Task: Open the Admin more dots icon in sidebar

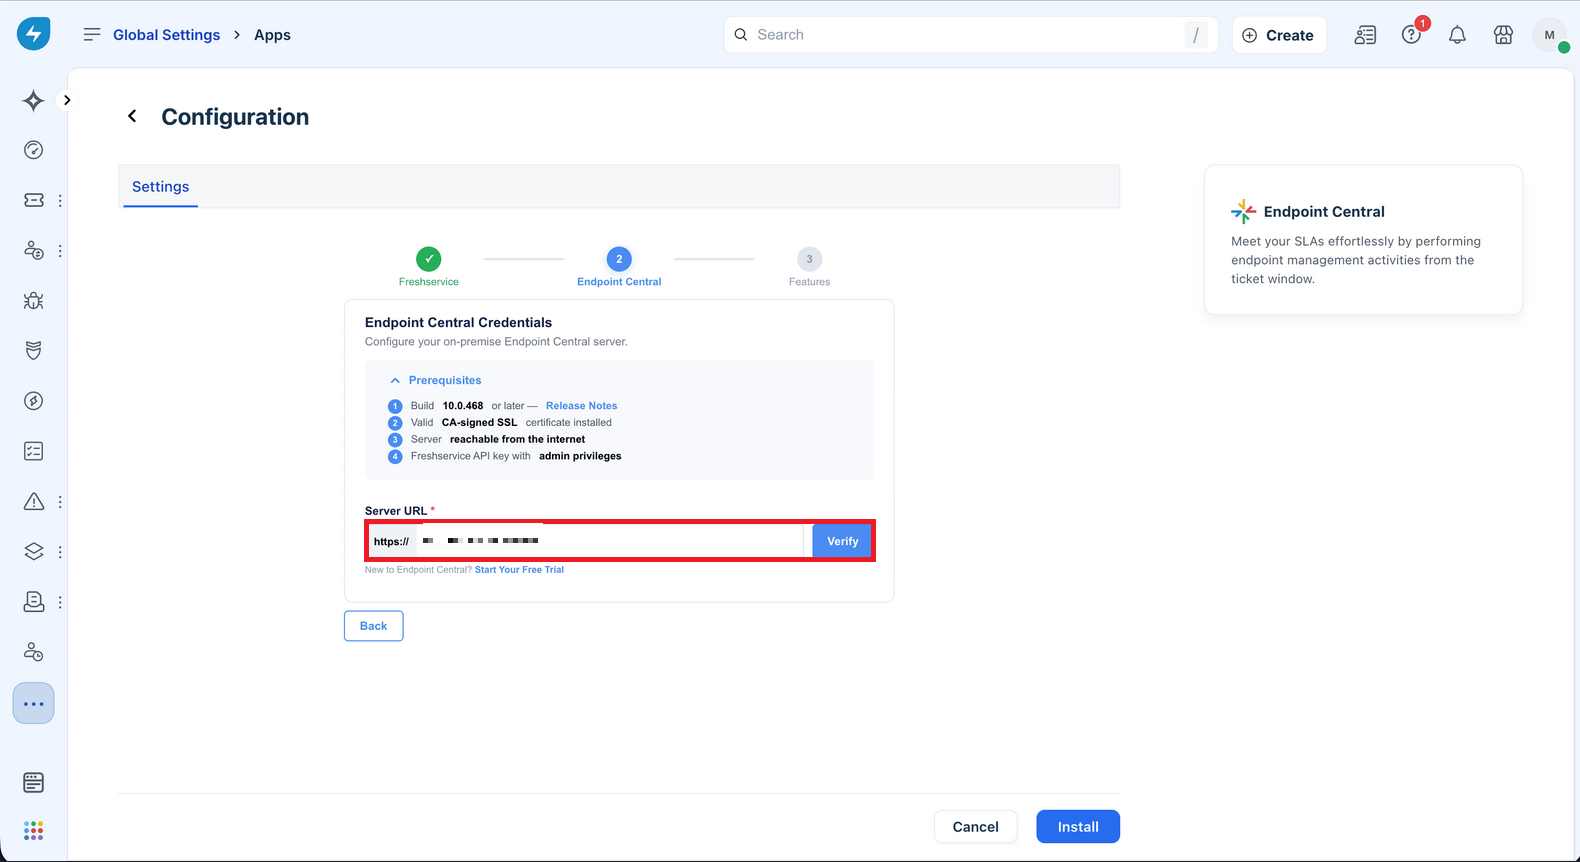Action: coord(33,704)
